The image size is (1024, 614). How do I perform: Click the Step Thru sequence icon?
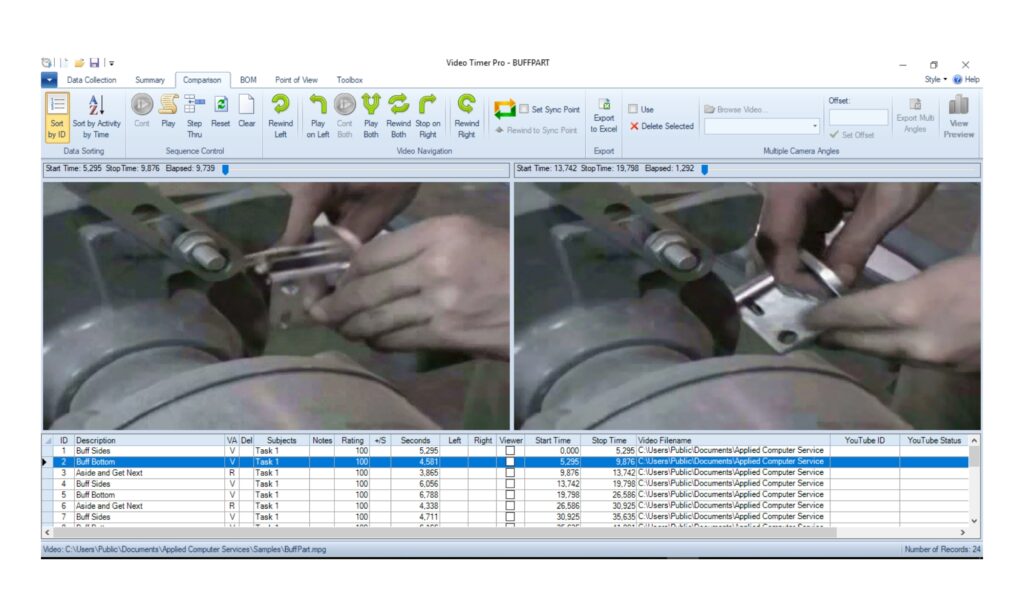coord(194,115)
